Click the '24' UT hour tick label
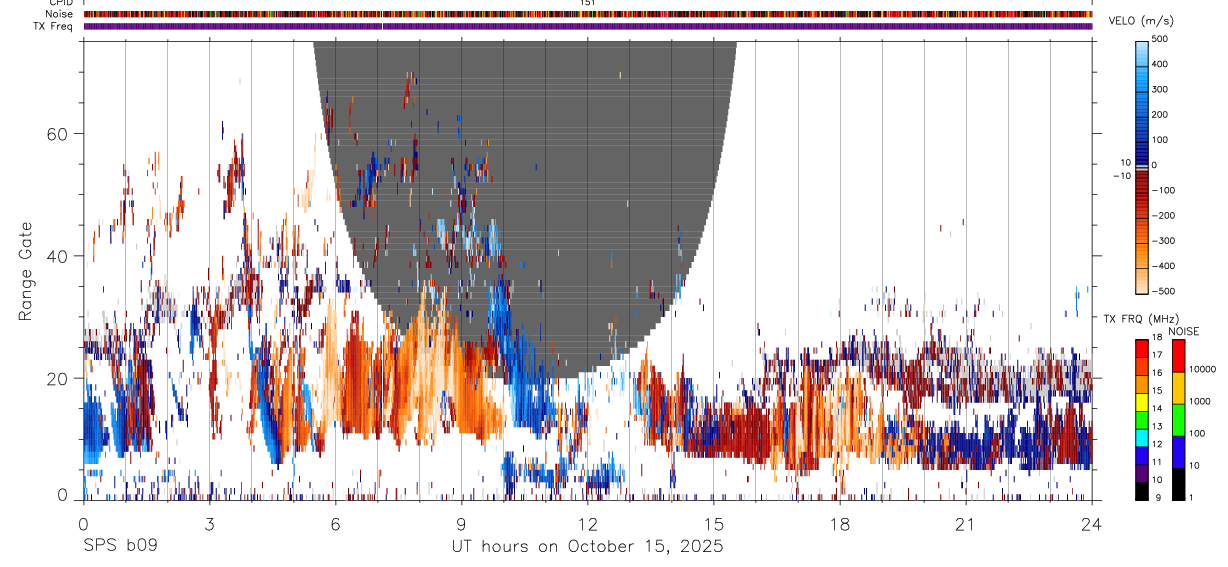Image resolution: width=1228 pixels, height=567 pixels. [x=1091, y=524]
